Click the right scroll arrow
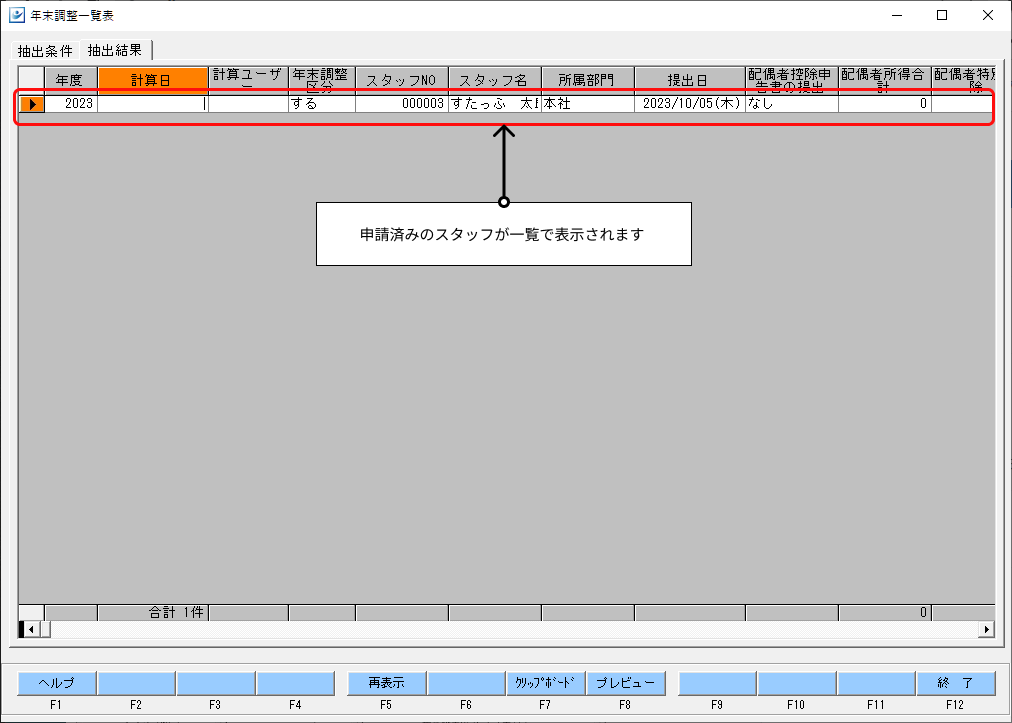 pyautogui.click(x=986, y=629)
